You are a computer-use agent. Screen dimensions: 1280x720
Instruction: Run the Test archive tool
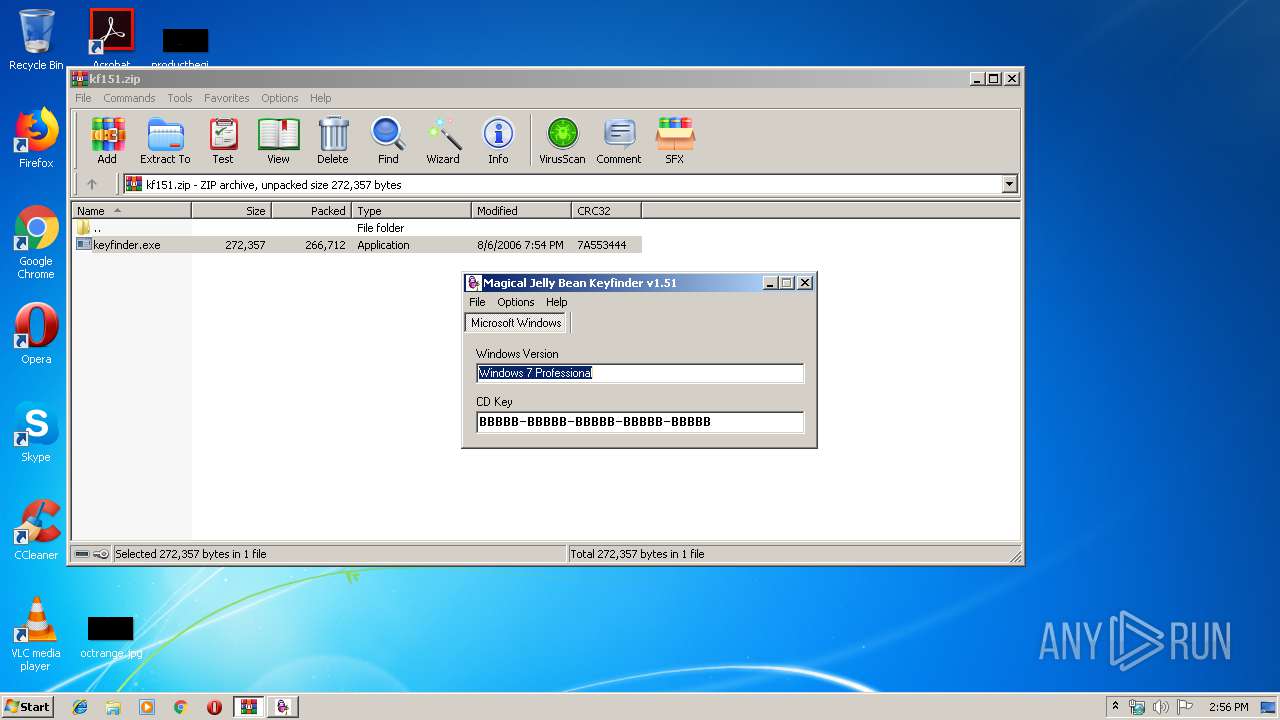click(x=223, y=140)
